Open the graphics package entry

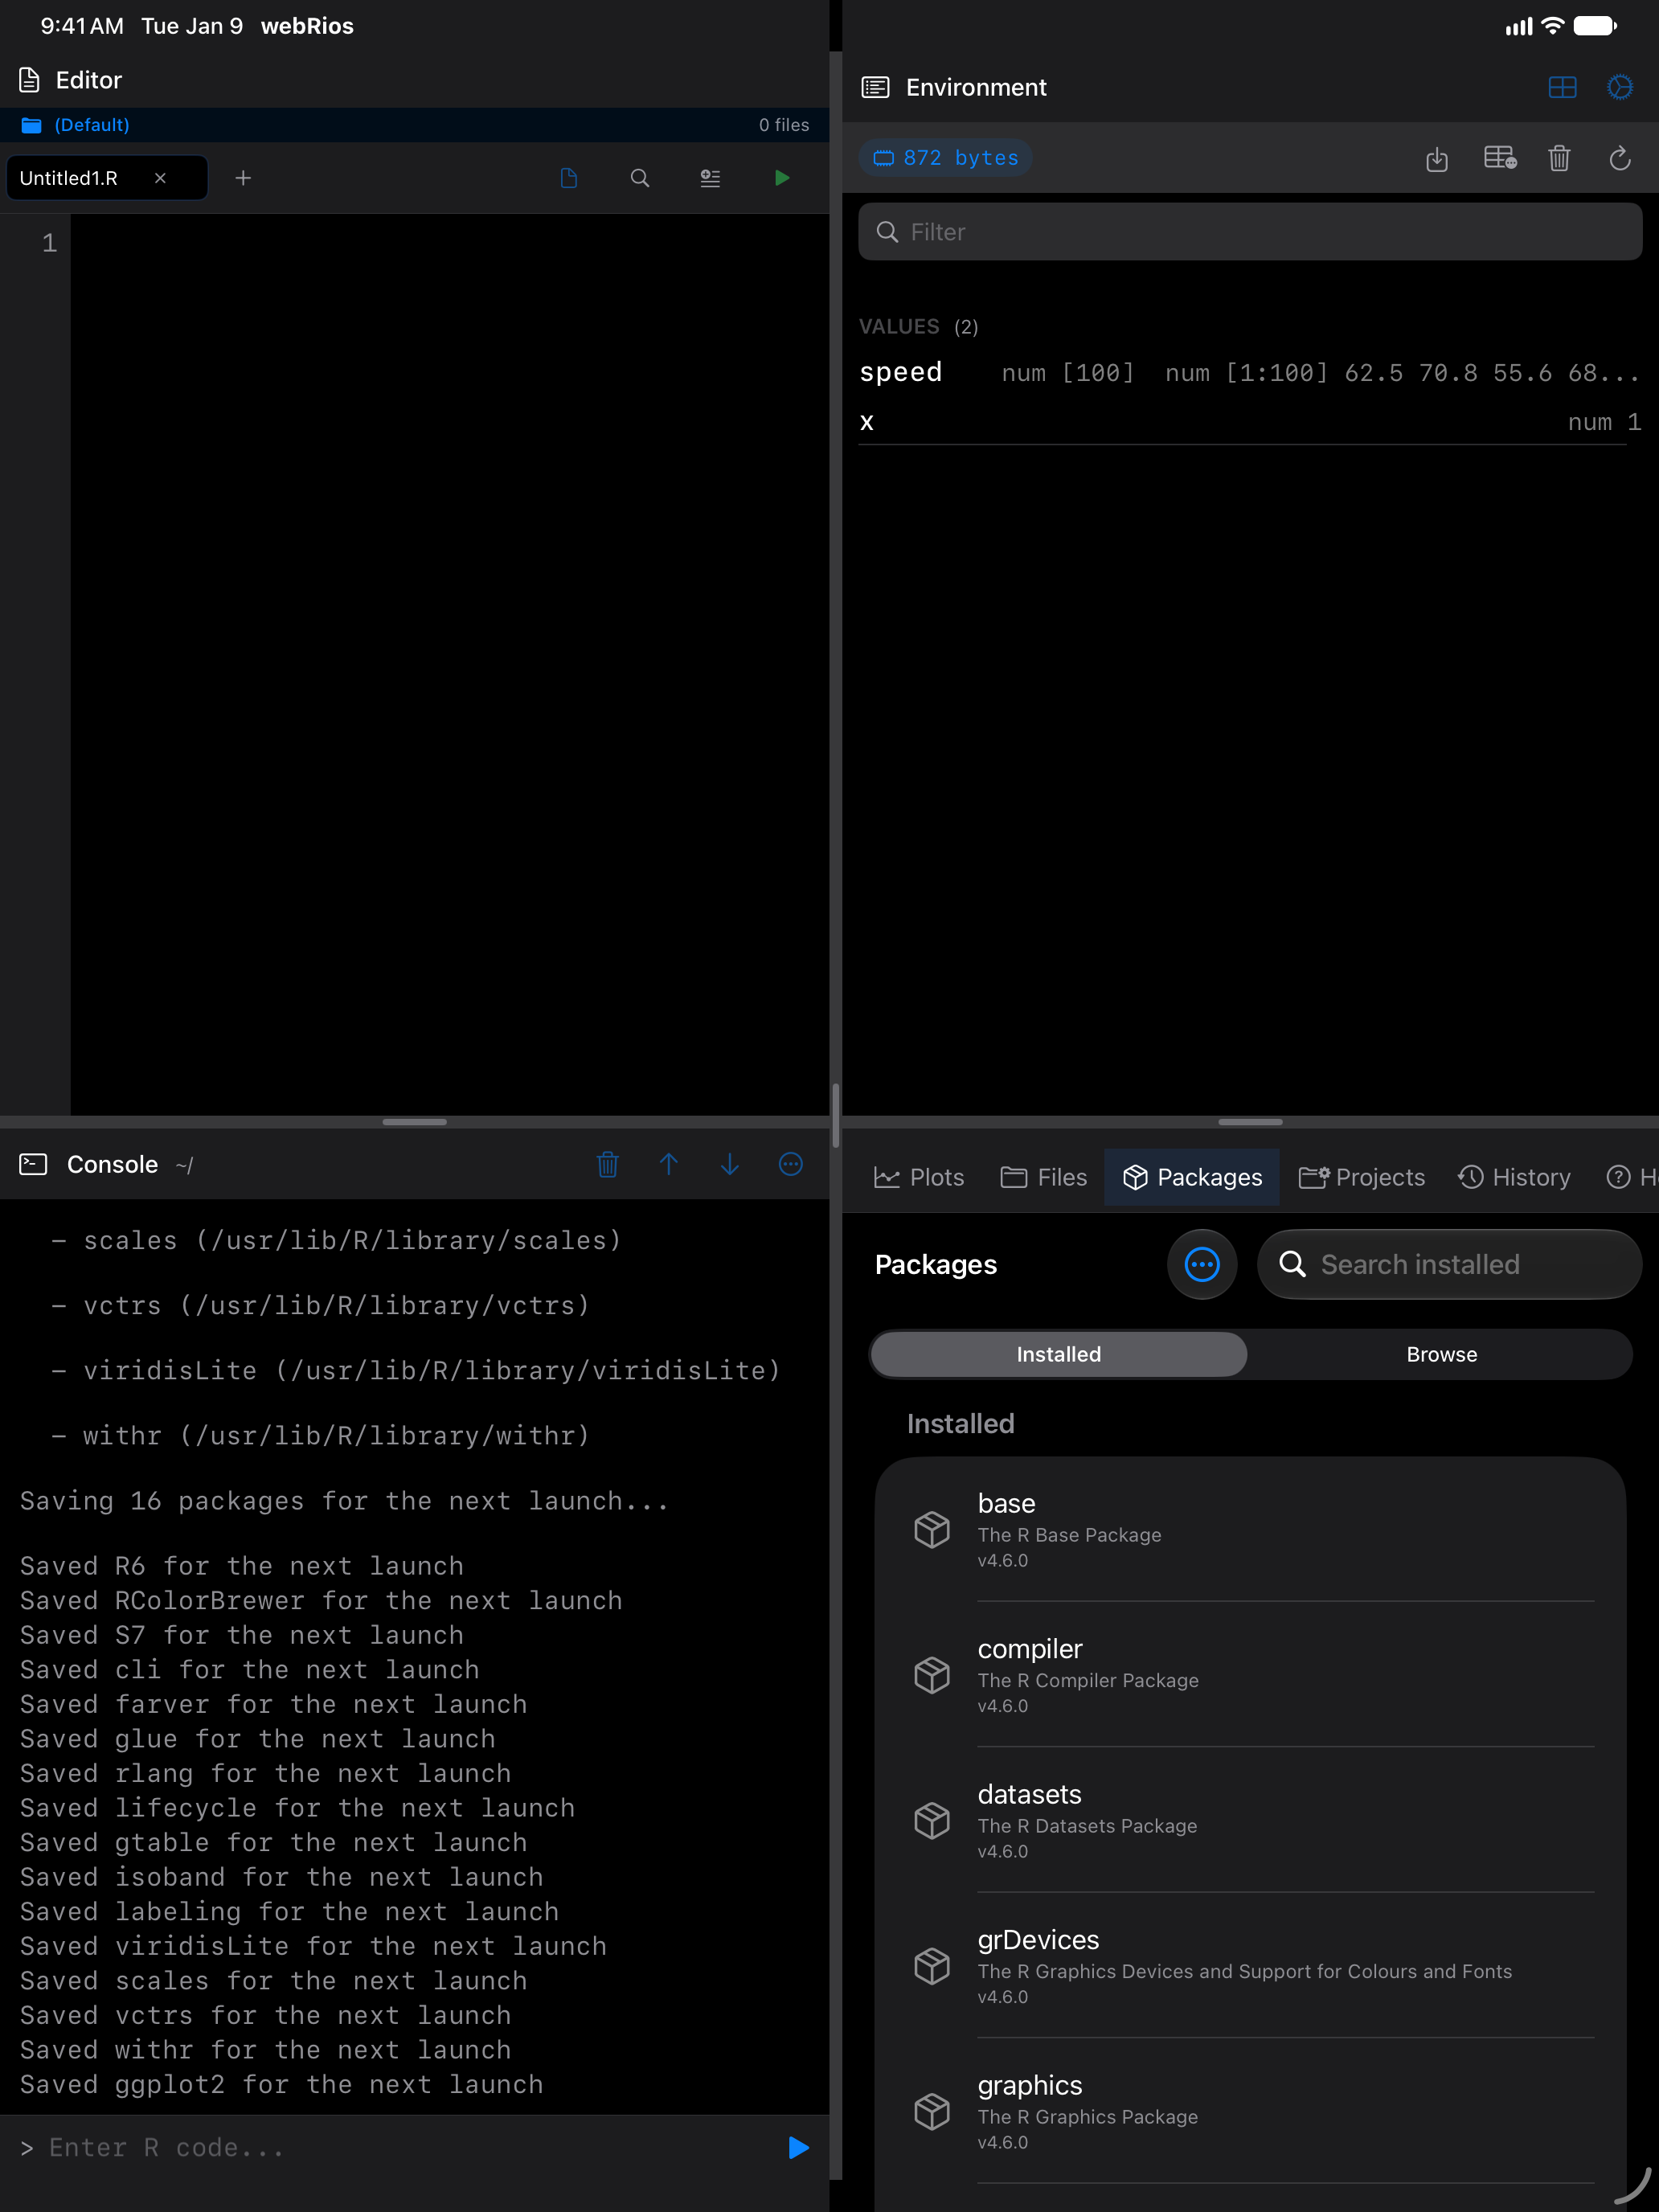[x=1250, y=2112]
